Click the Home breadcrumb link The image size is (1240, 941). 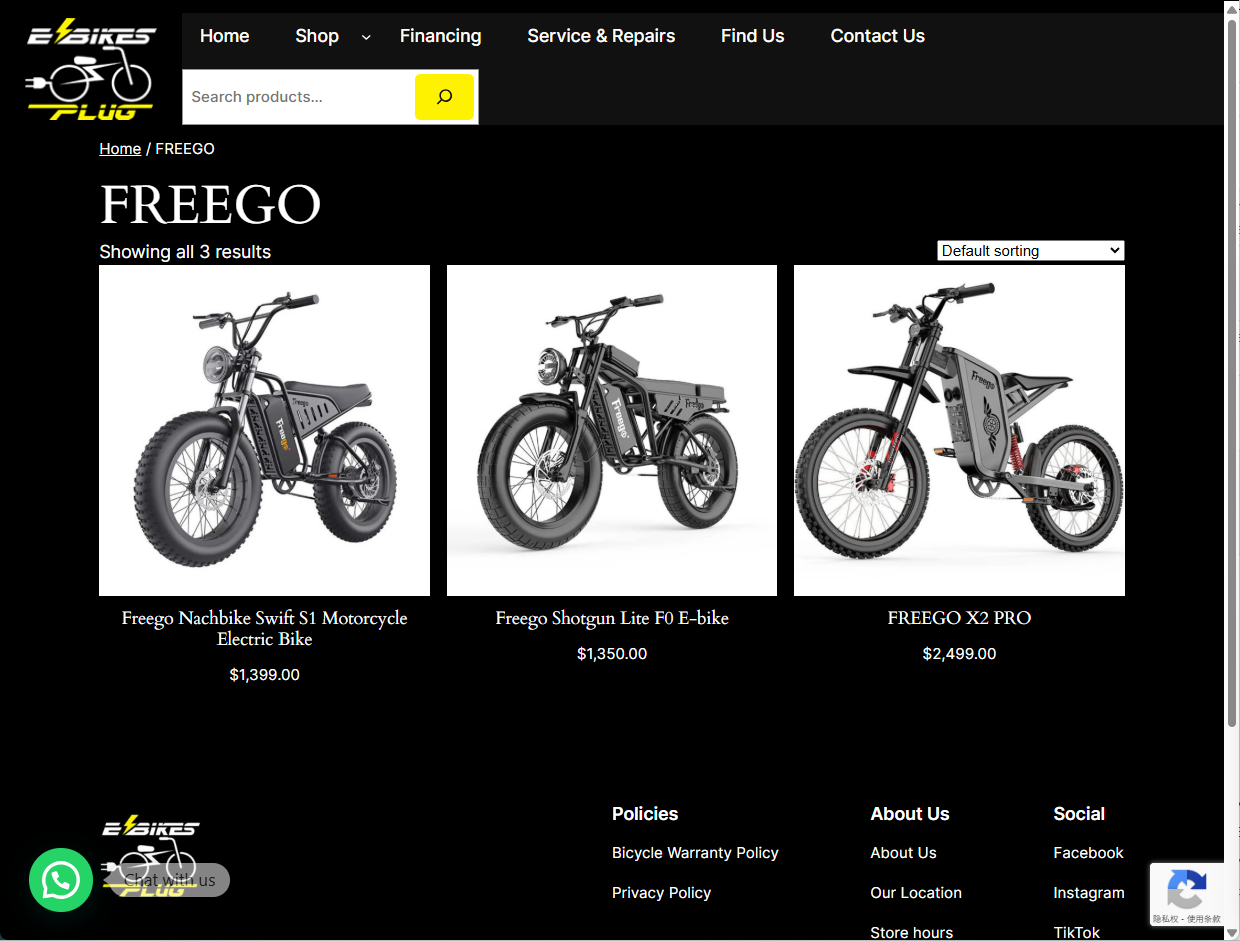point(120,148)
